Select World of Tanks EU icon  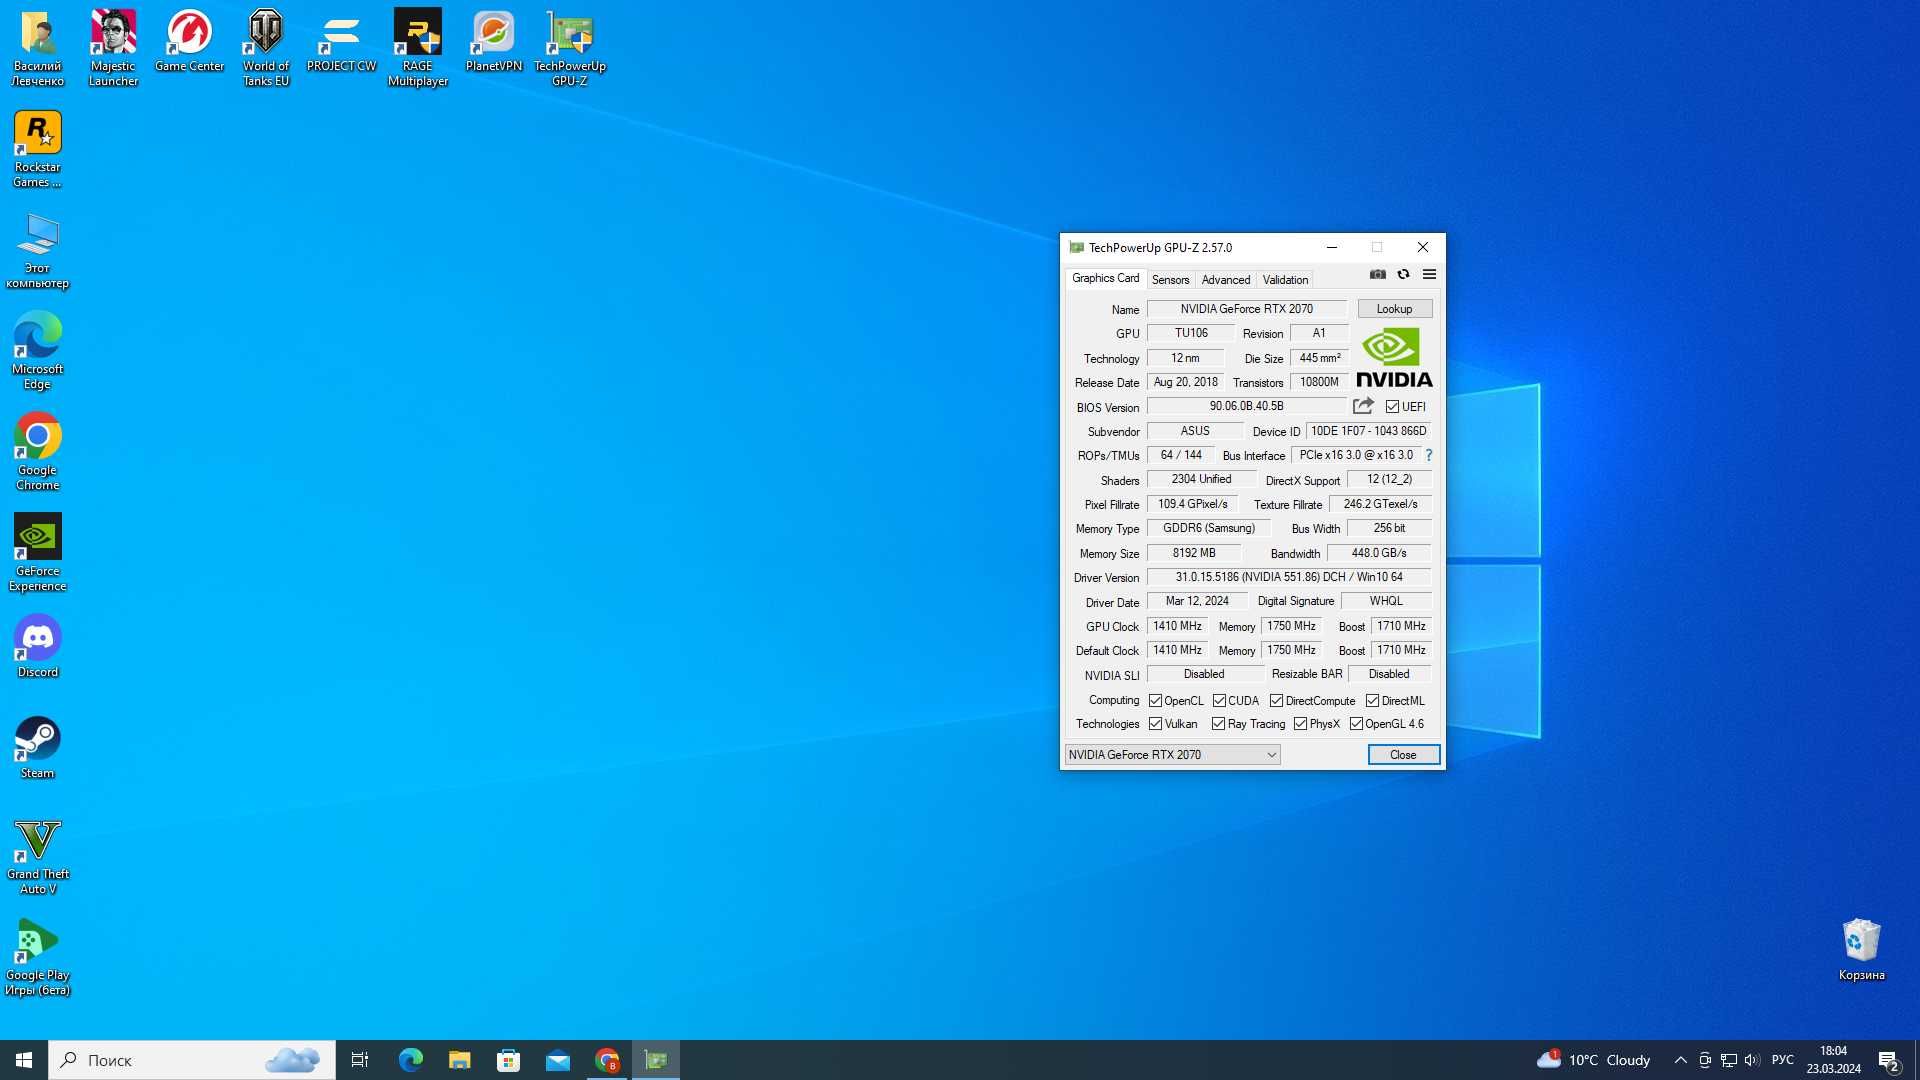(x=265, y=48)
